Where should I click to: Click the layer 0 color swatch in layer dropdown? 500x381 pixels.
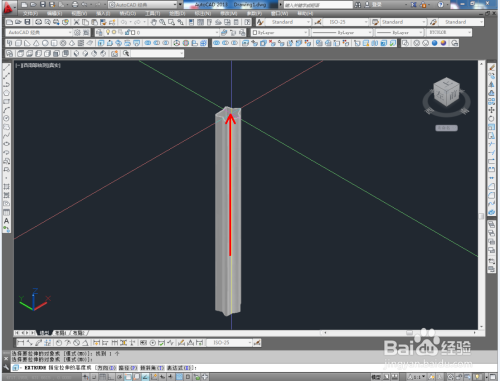point(133,32)
